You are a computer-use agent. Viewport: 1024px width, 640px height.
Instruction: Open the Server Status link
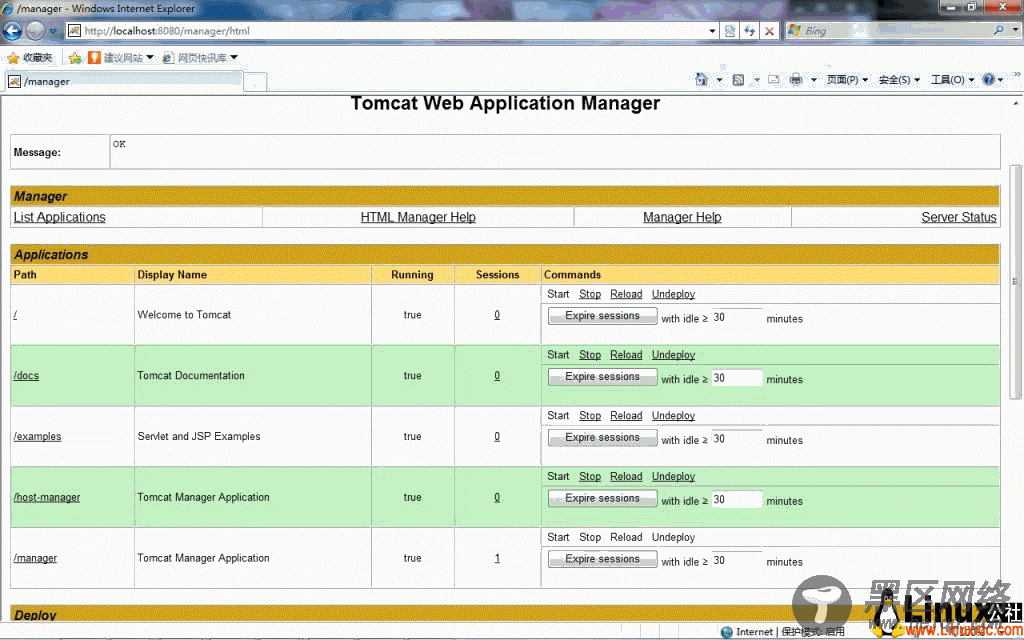[959, 217]
